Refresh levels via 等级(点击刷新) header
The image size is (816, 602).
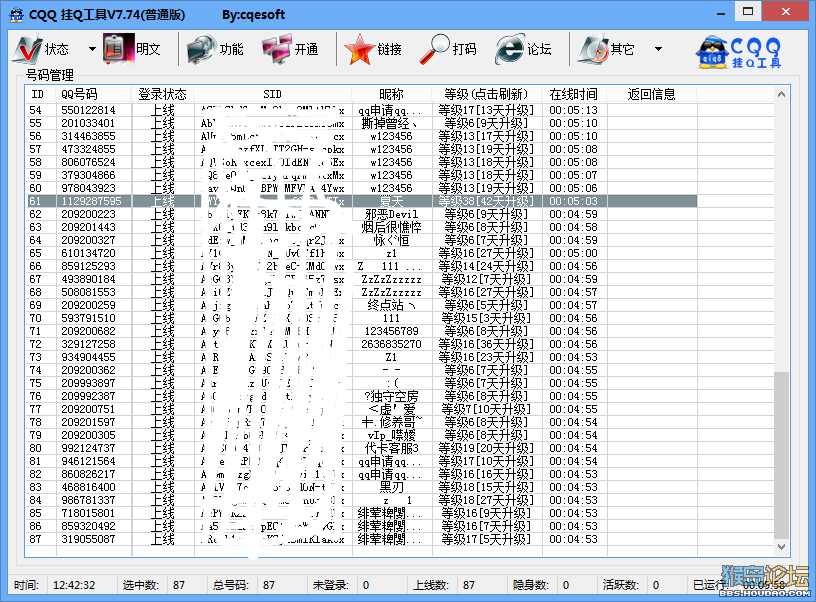[x=486, y=94]
